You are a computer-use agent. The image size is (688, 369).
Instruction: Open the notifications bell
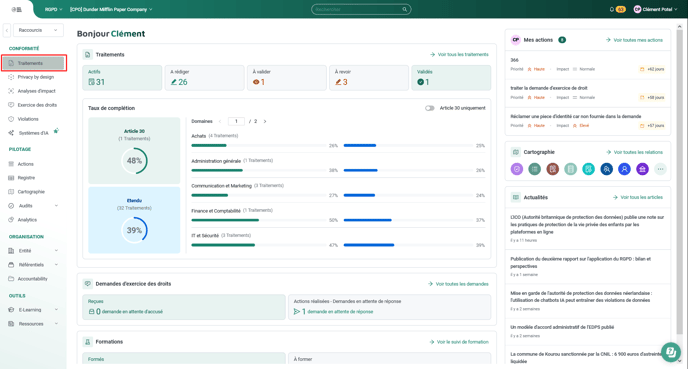point(612,9)
